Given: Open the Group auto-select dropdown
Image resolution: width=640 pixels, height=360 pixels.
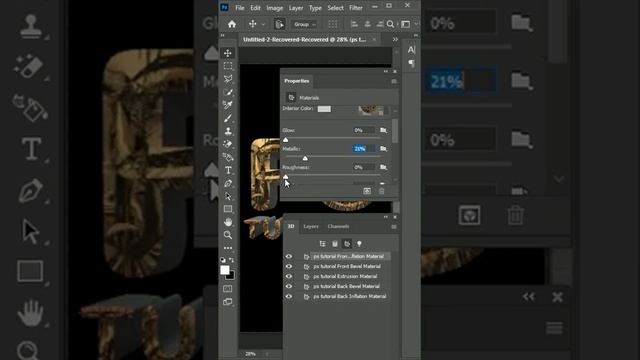Looking at the screenshot, I should [x=304, y=24].
